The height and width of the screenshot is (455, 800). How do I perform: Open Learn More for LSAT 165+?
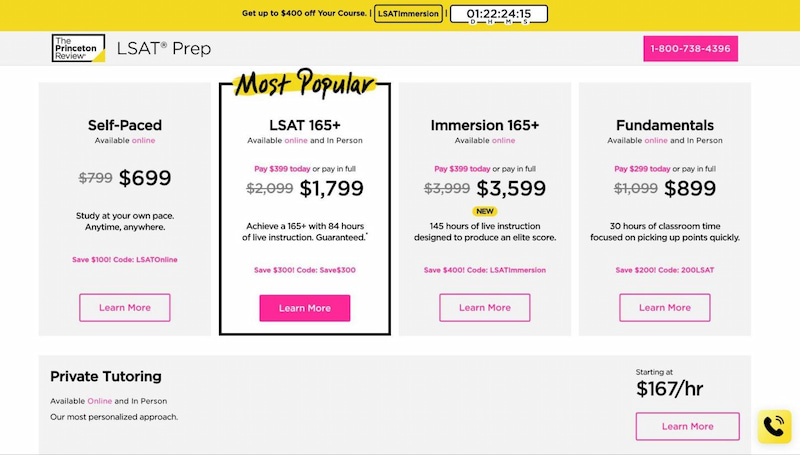(305, 308)
